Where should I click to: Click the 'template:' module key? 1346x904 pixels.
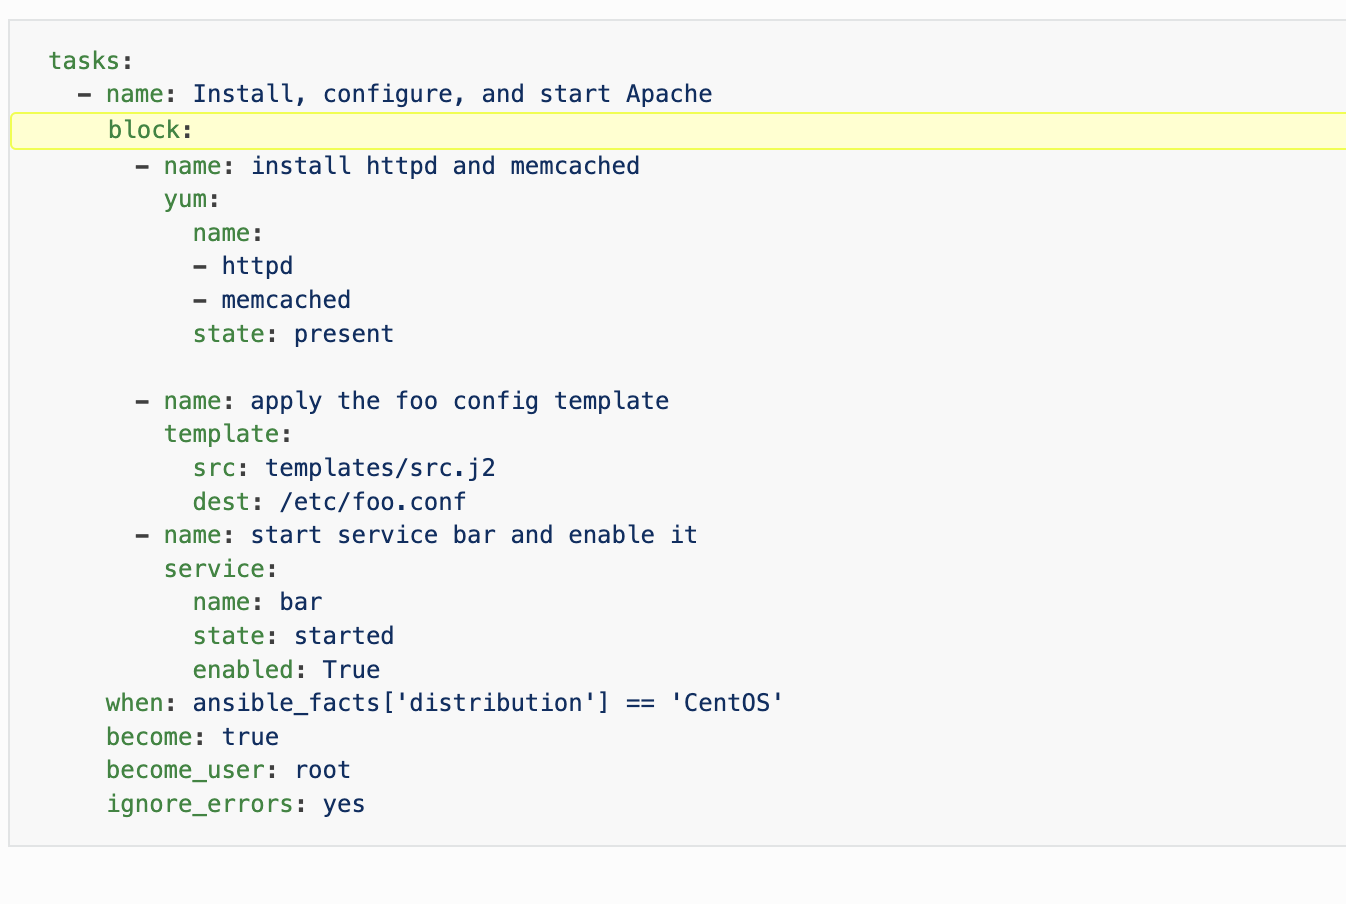(228, 434)
